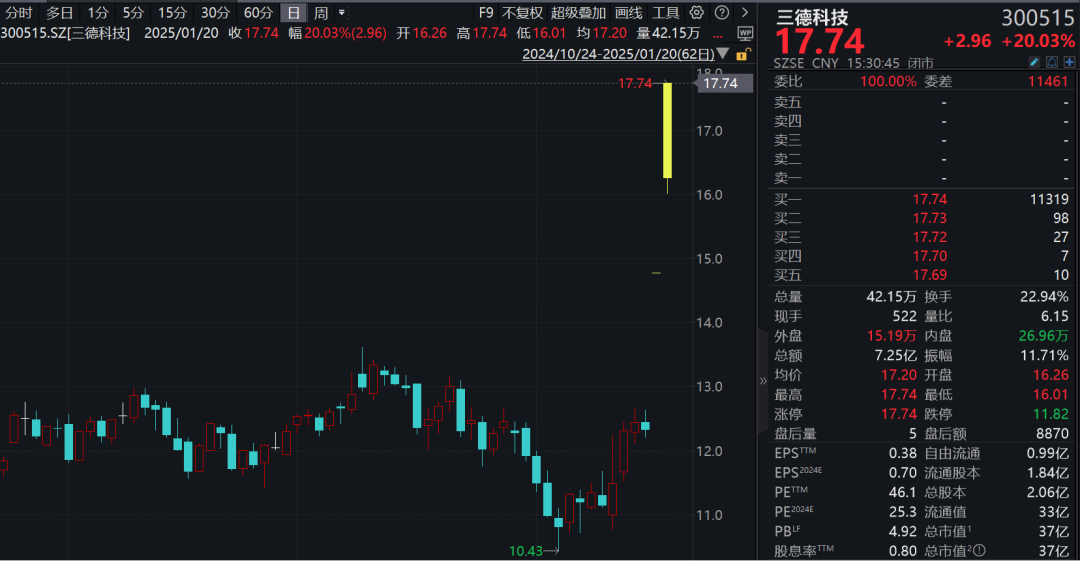Select the 60分 period tab
This screenshot has width=1080, height=561.
[258, 12]
